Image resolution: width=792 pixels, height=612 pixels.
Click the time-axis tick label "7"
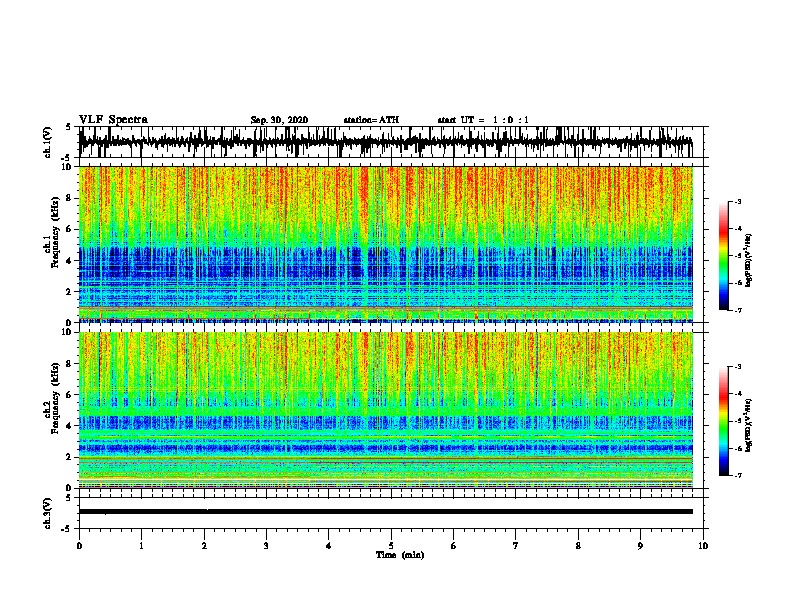click(x=516, y=546)
